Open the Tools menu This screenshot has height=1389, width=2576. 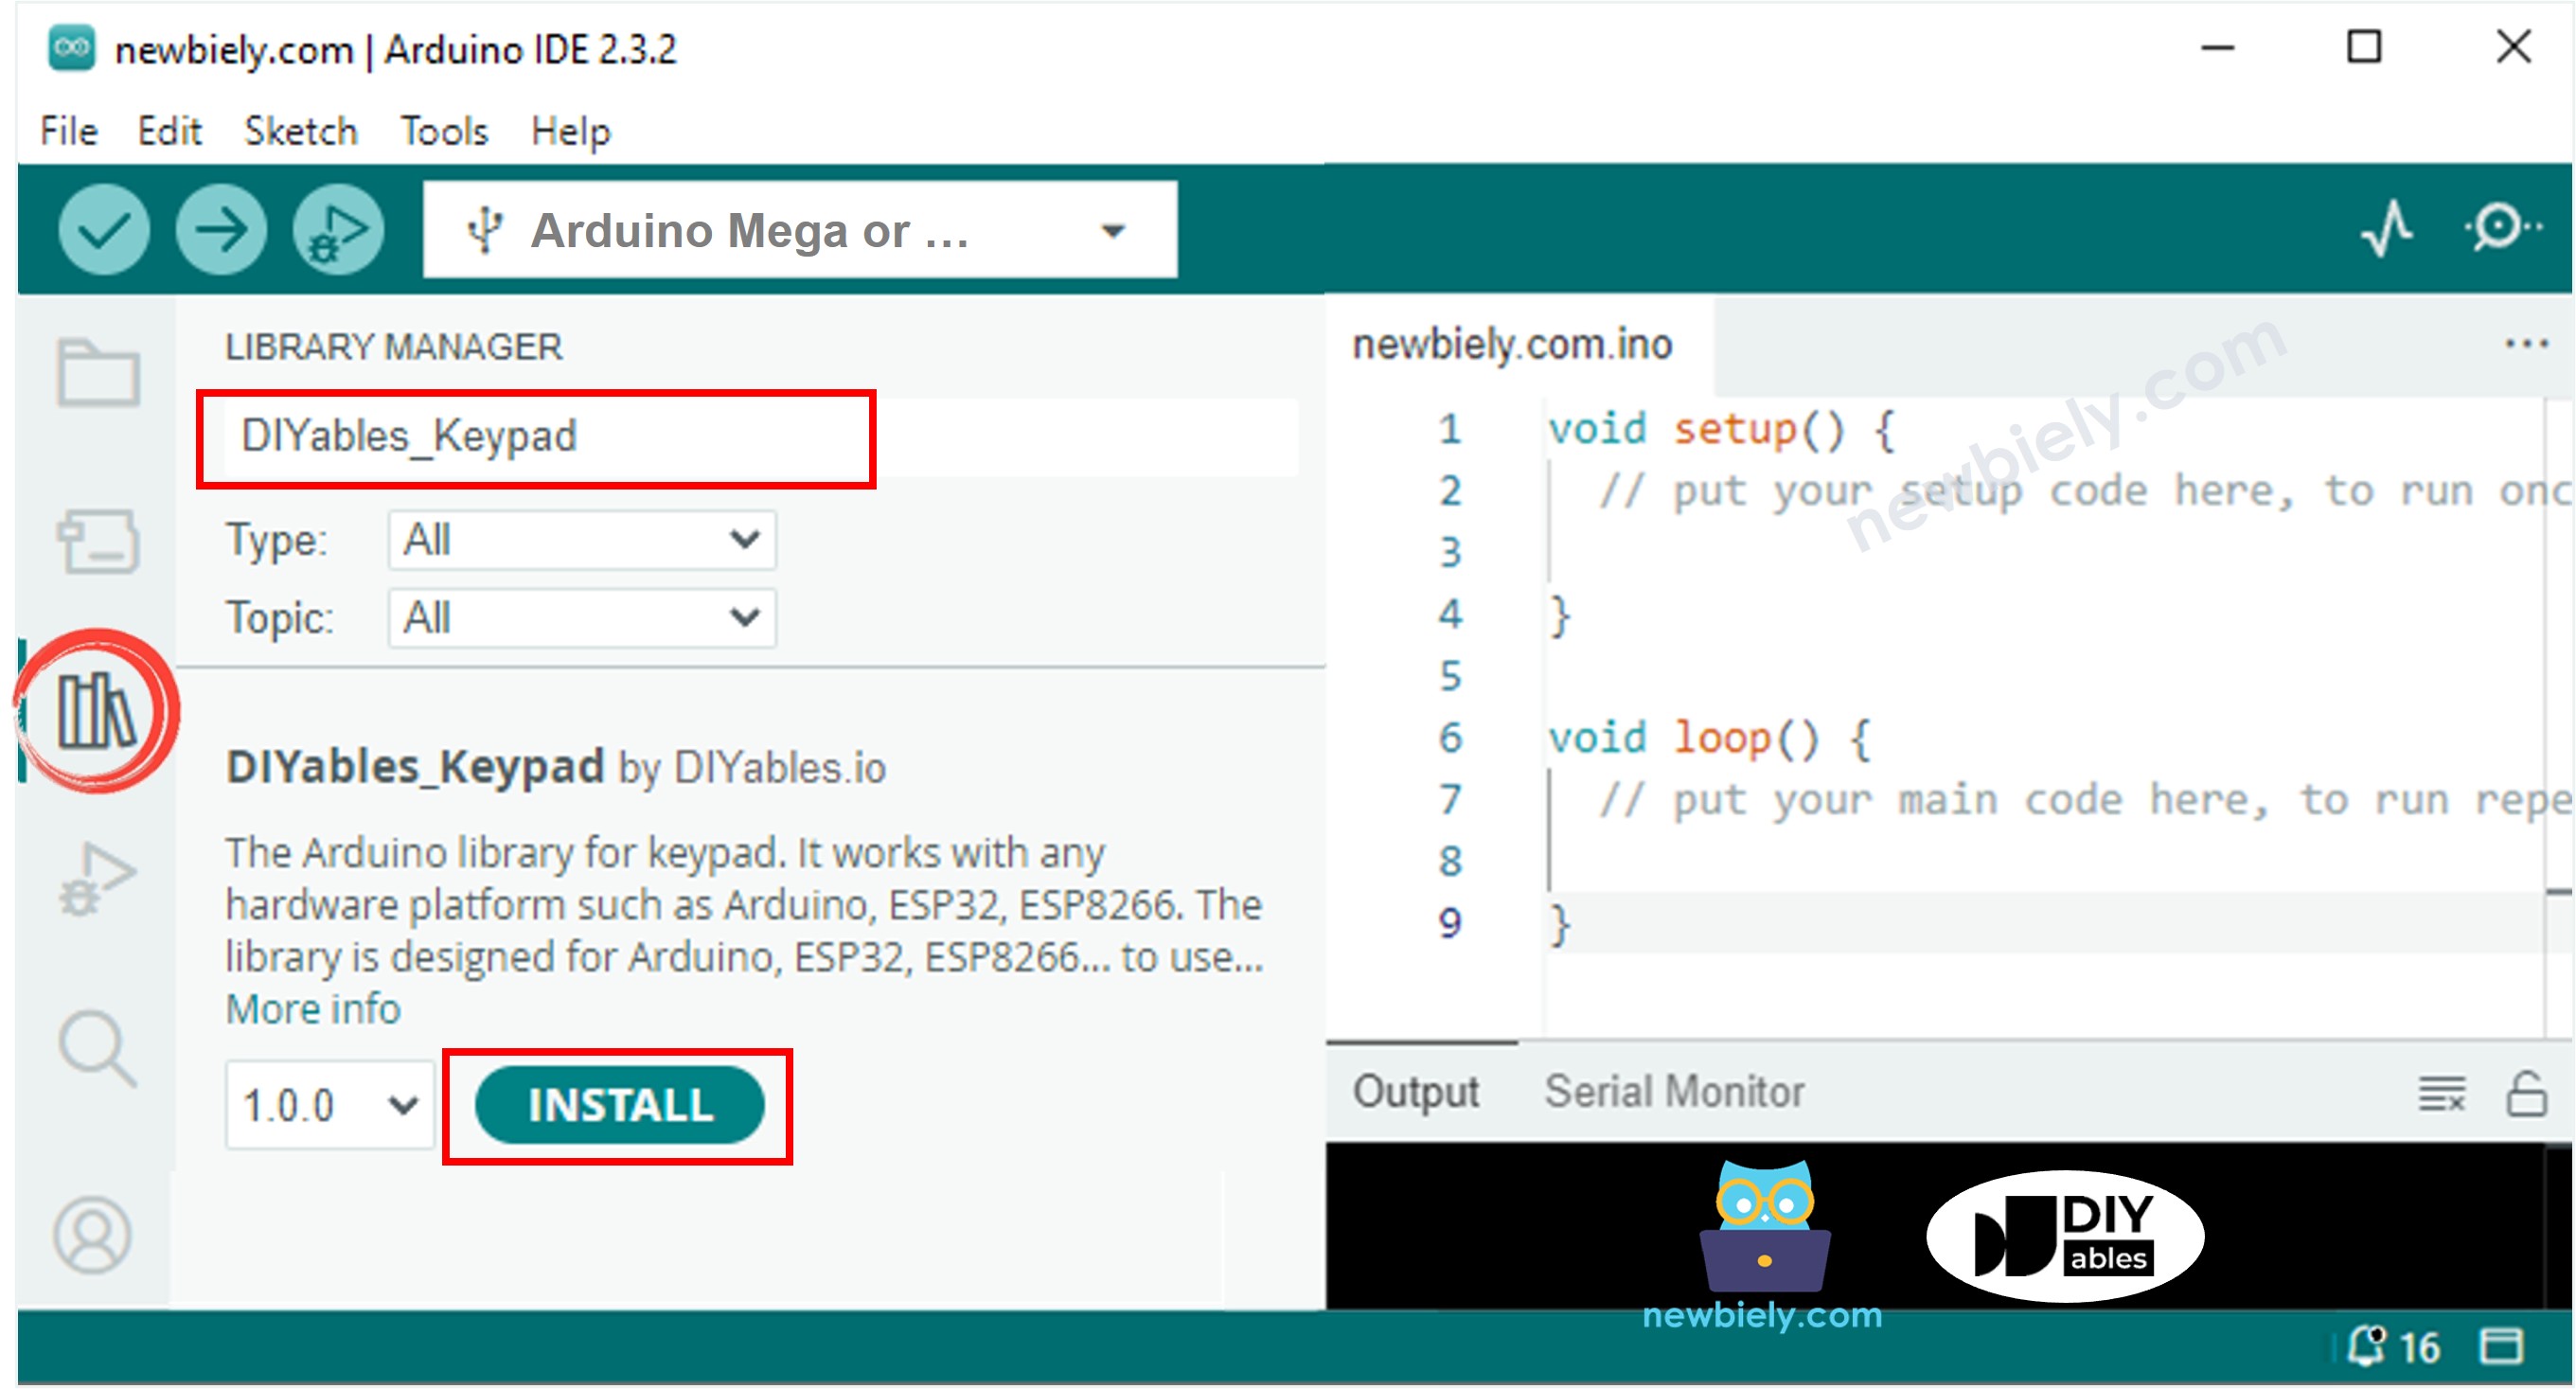pyautogui.click(x=443, y=131)
